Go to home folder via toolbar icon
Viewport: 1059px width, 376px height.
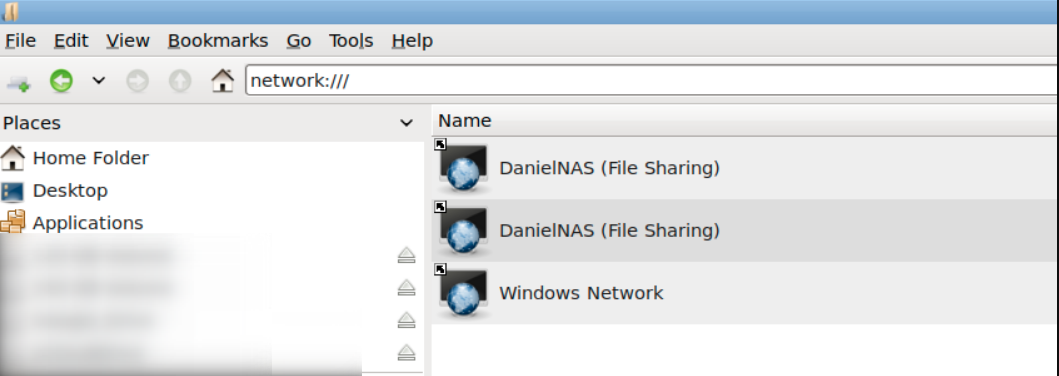click(222, 81)
